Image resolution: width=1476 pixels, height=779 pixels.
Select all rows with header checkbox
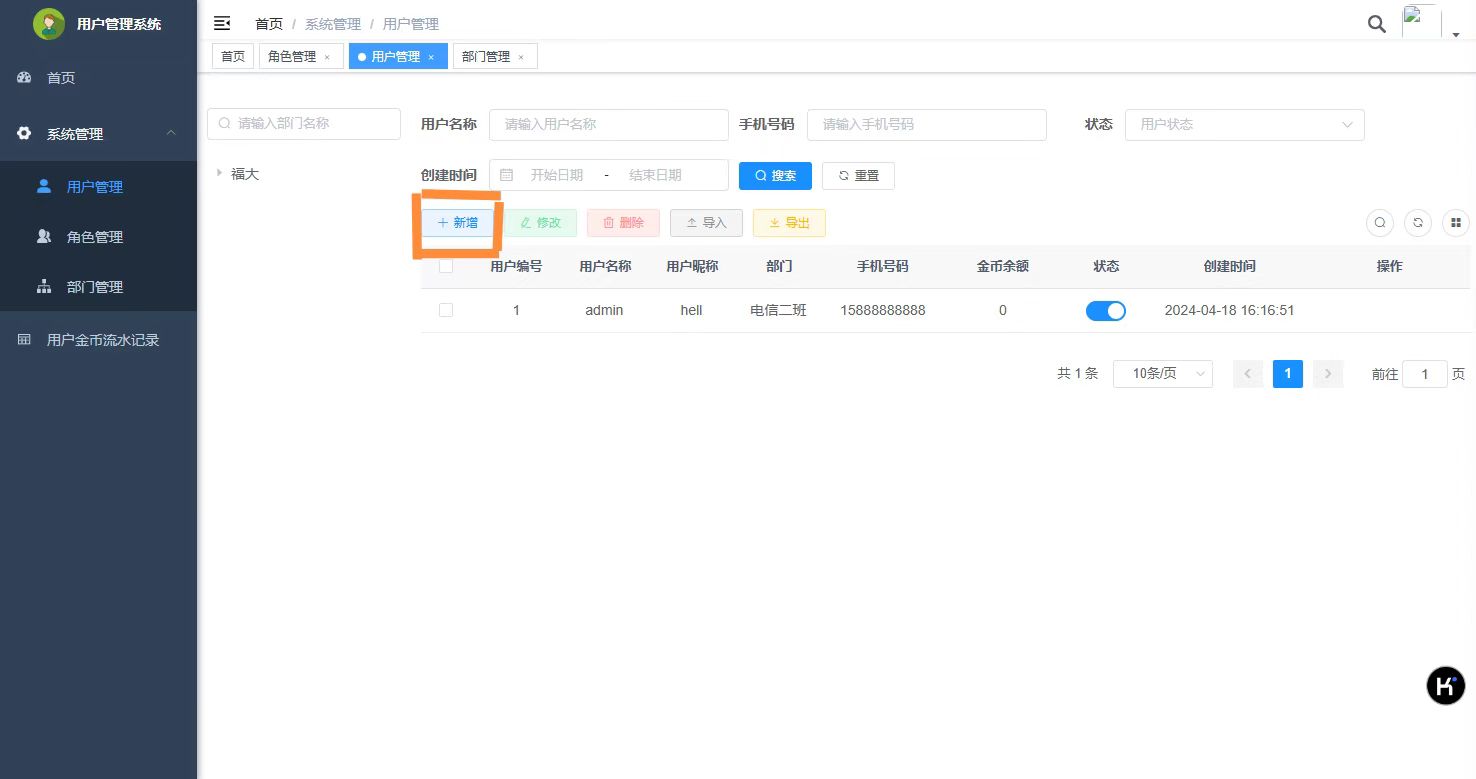pyautogui.click(x=446, y=266)
